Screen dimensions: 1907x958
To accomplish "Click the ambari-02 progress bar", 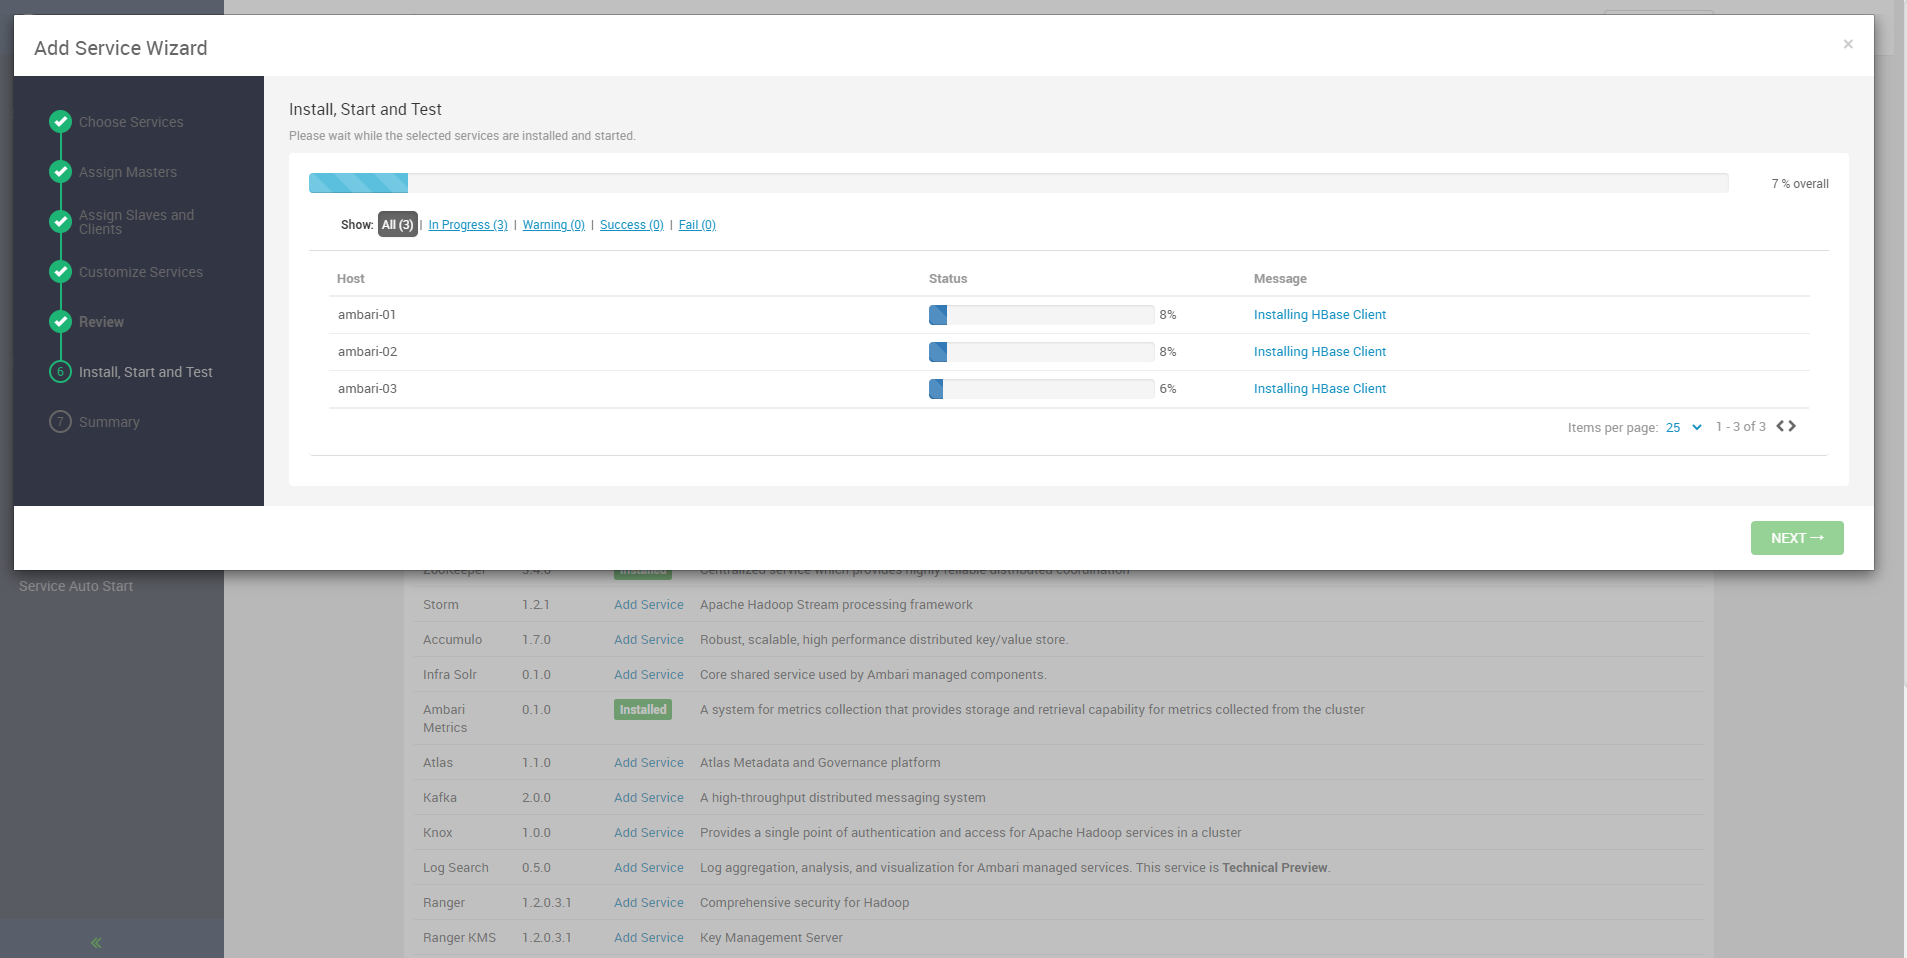I will pyautogui.click(x=1042, y=352).
